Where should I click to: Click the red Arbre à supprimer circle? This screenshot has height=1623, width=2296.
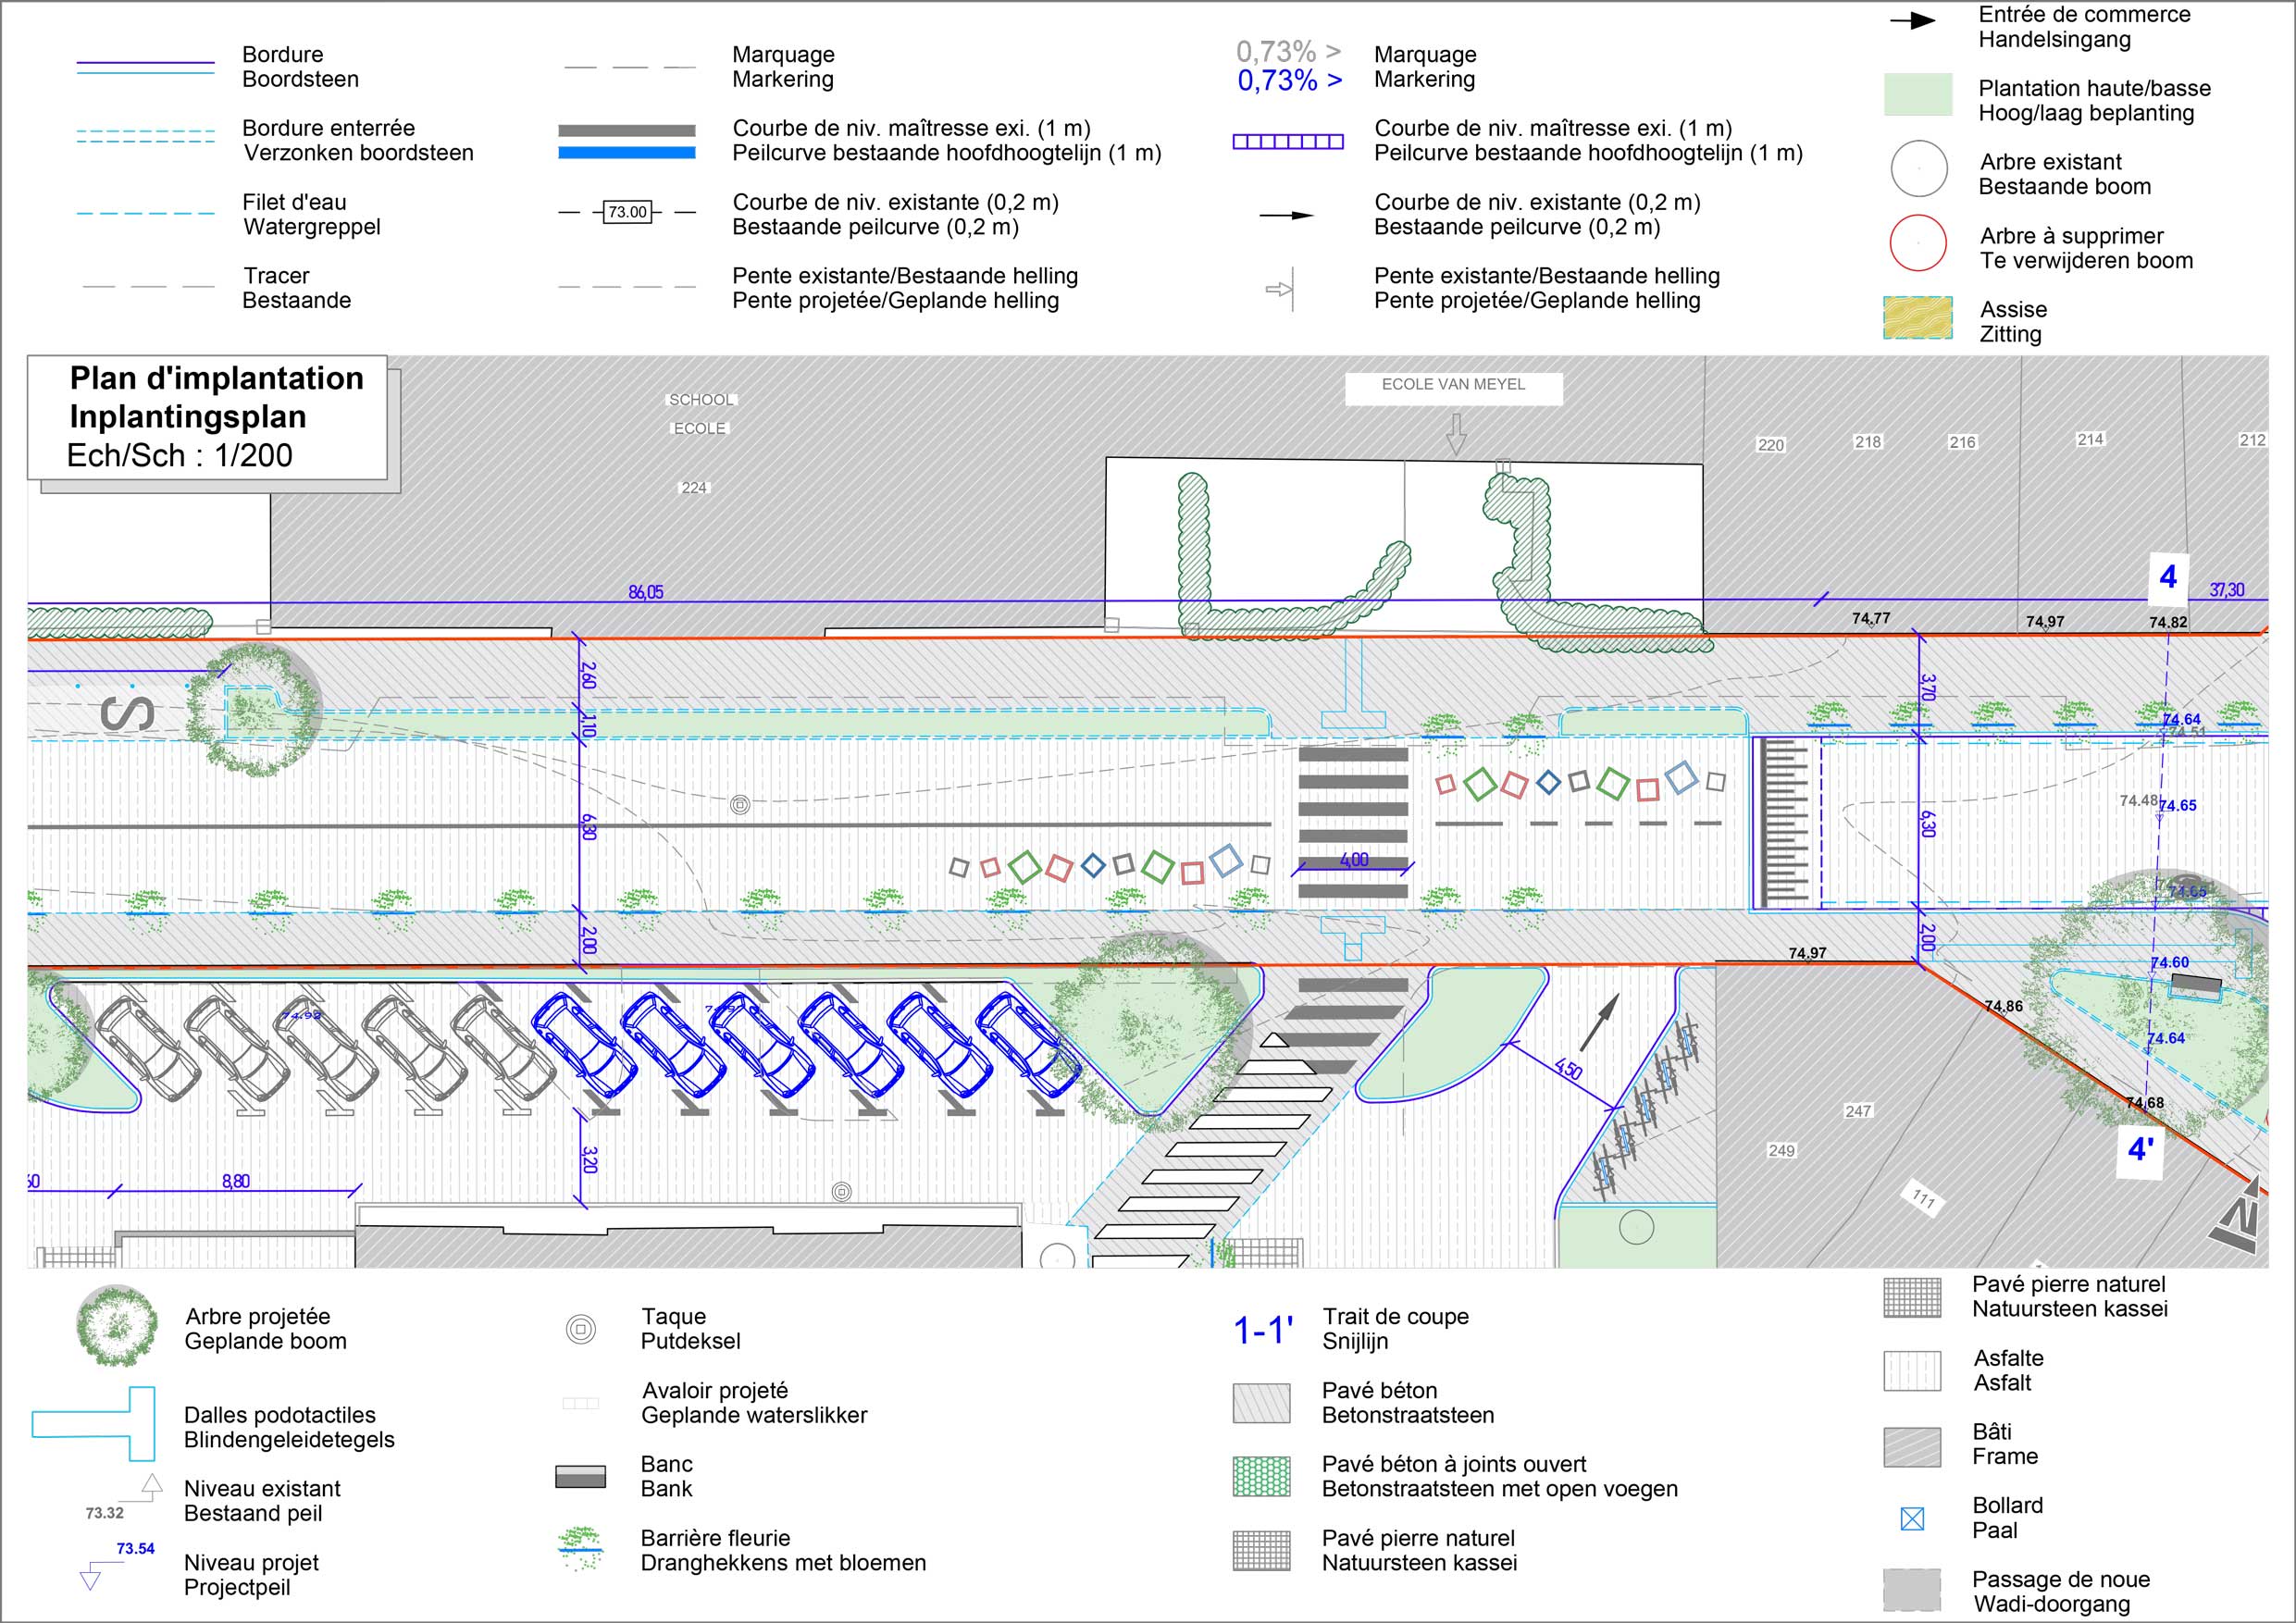click(x=1918, y=243)
